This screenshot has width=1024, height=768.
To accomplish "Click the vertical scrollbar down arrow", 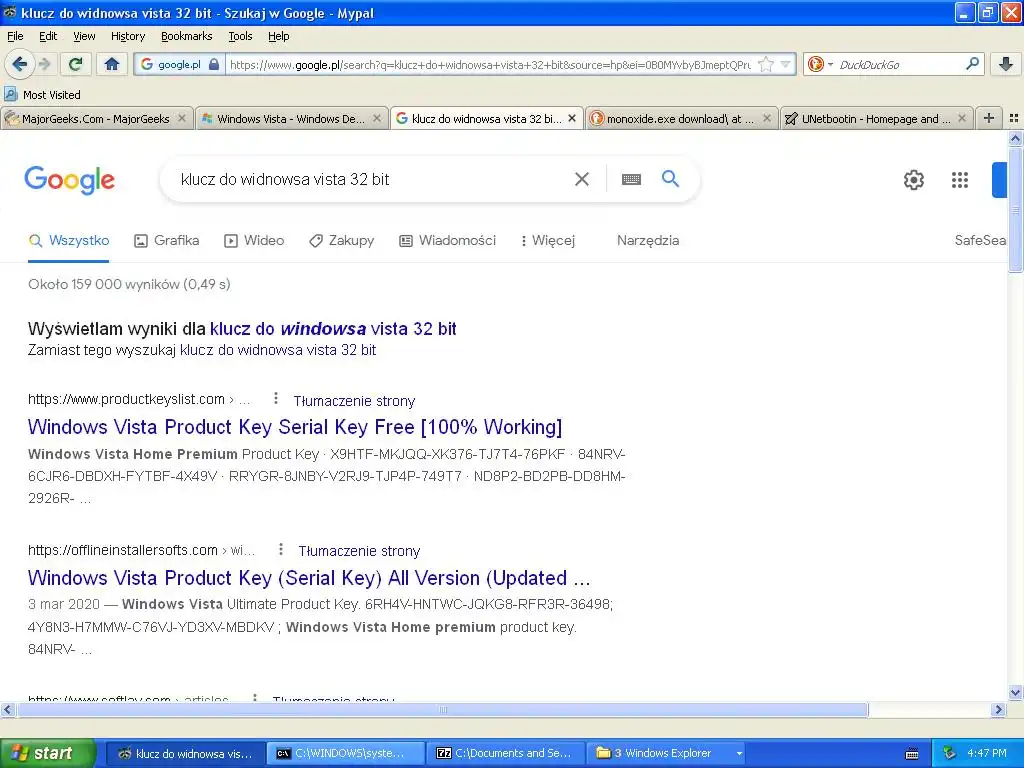I will [x=1015, y=692].
